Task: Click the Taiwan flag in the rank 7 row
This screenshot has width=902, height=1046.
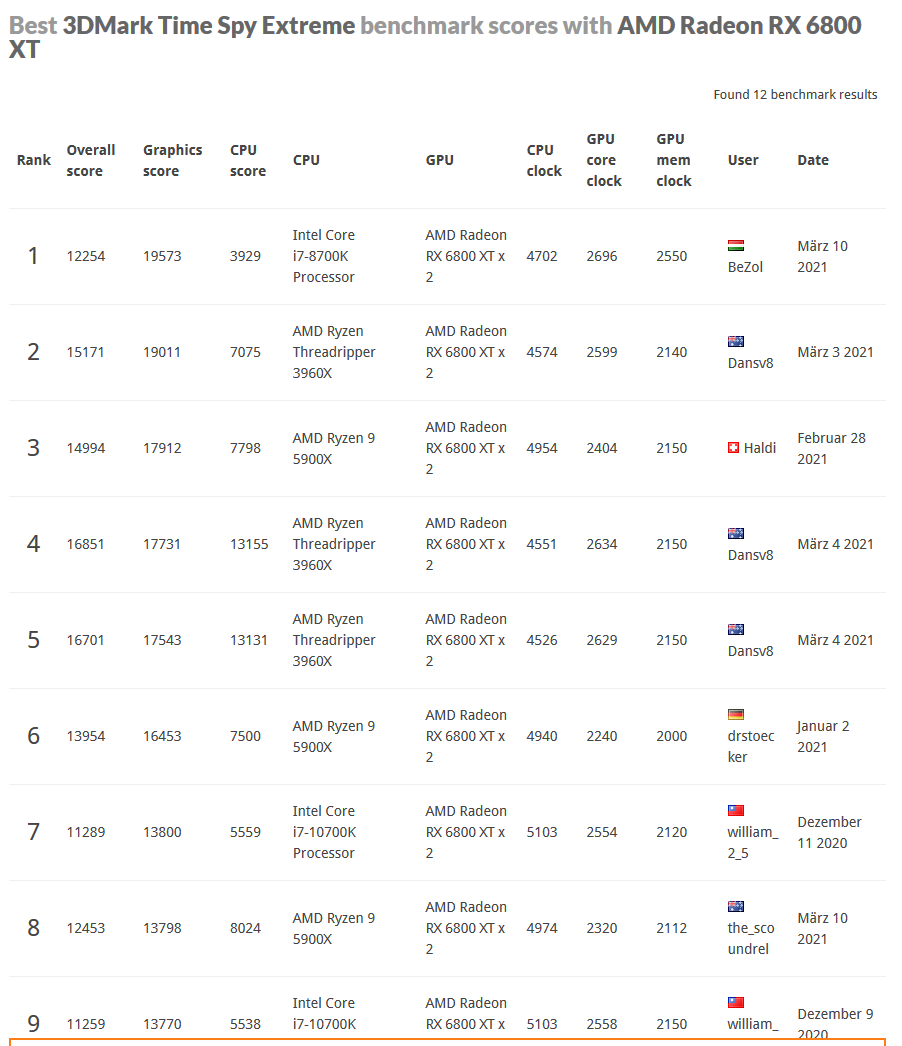Action: [x=735, y=811]
